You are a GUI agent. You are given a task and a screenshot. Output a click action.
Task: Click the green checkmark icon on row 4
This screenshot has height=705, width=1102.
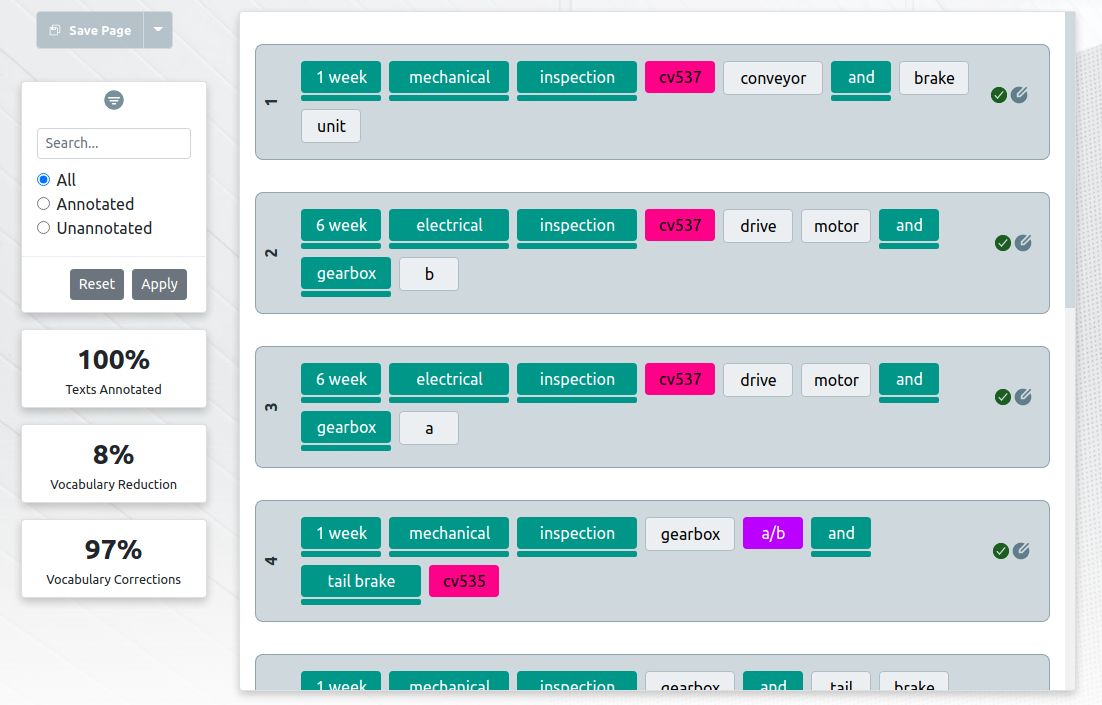(1000, 551)
